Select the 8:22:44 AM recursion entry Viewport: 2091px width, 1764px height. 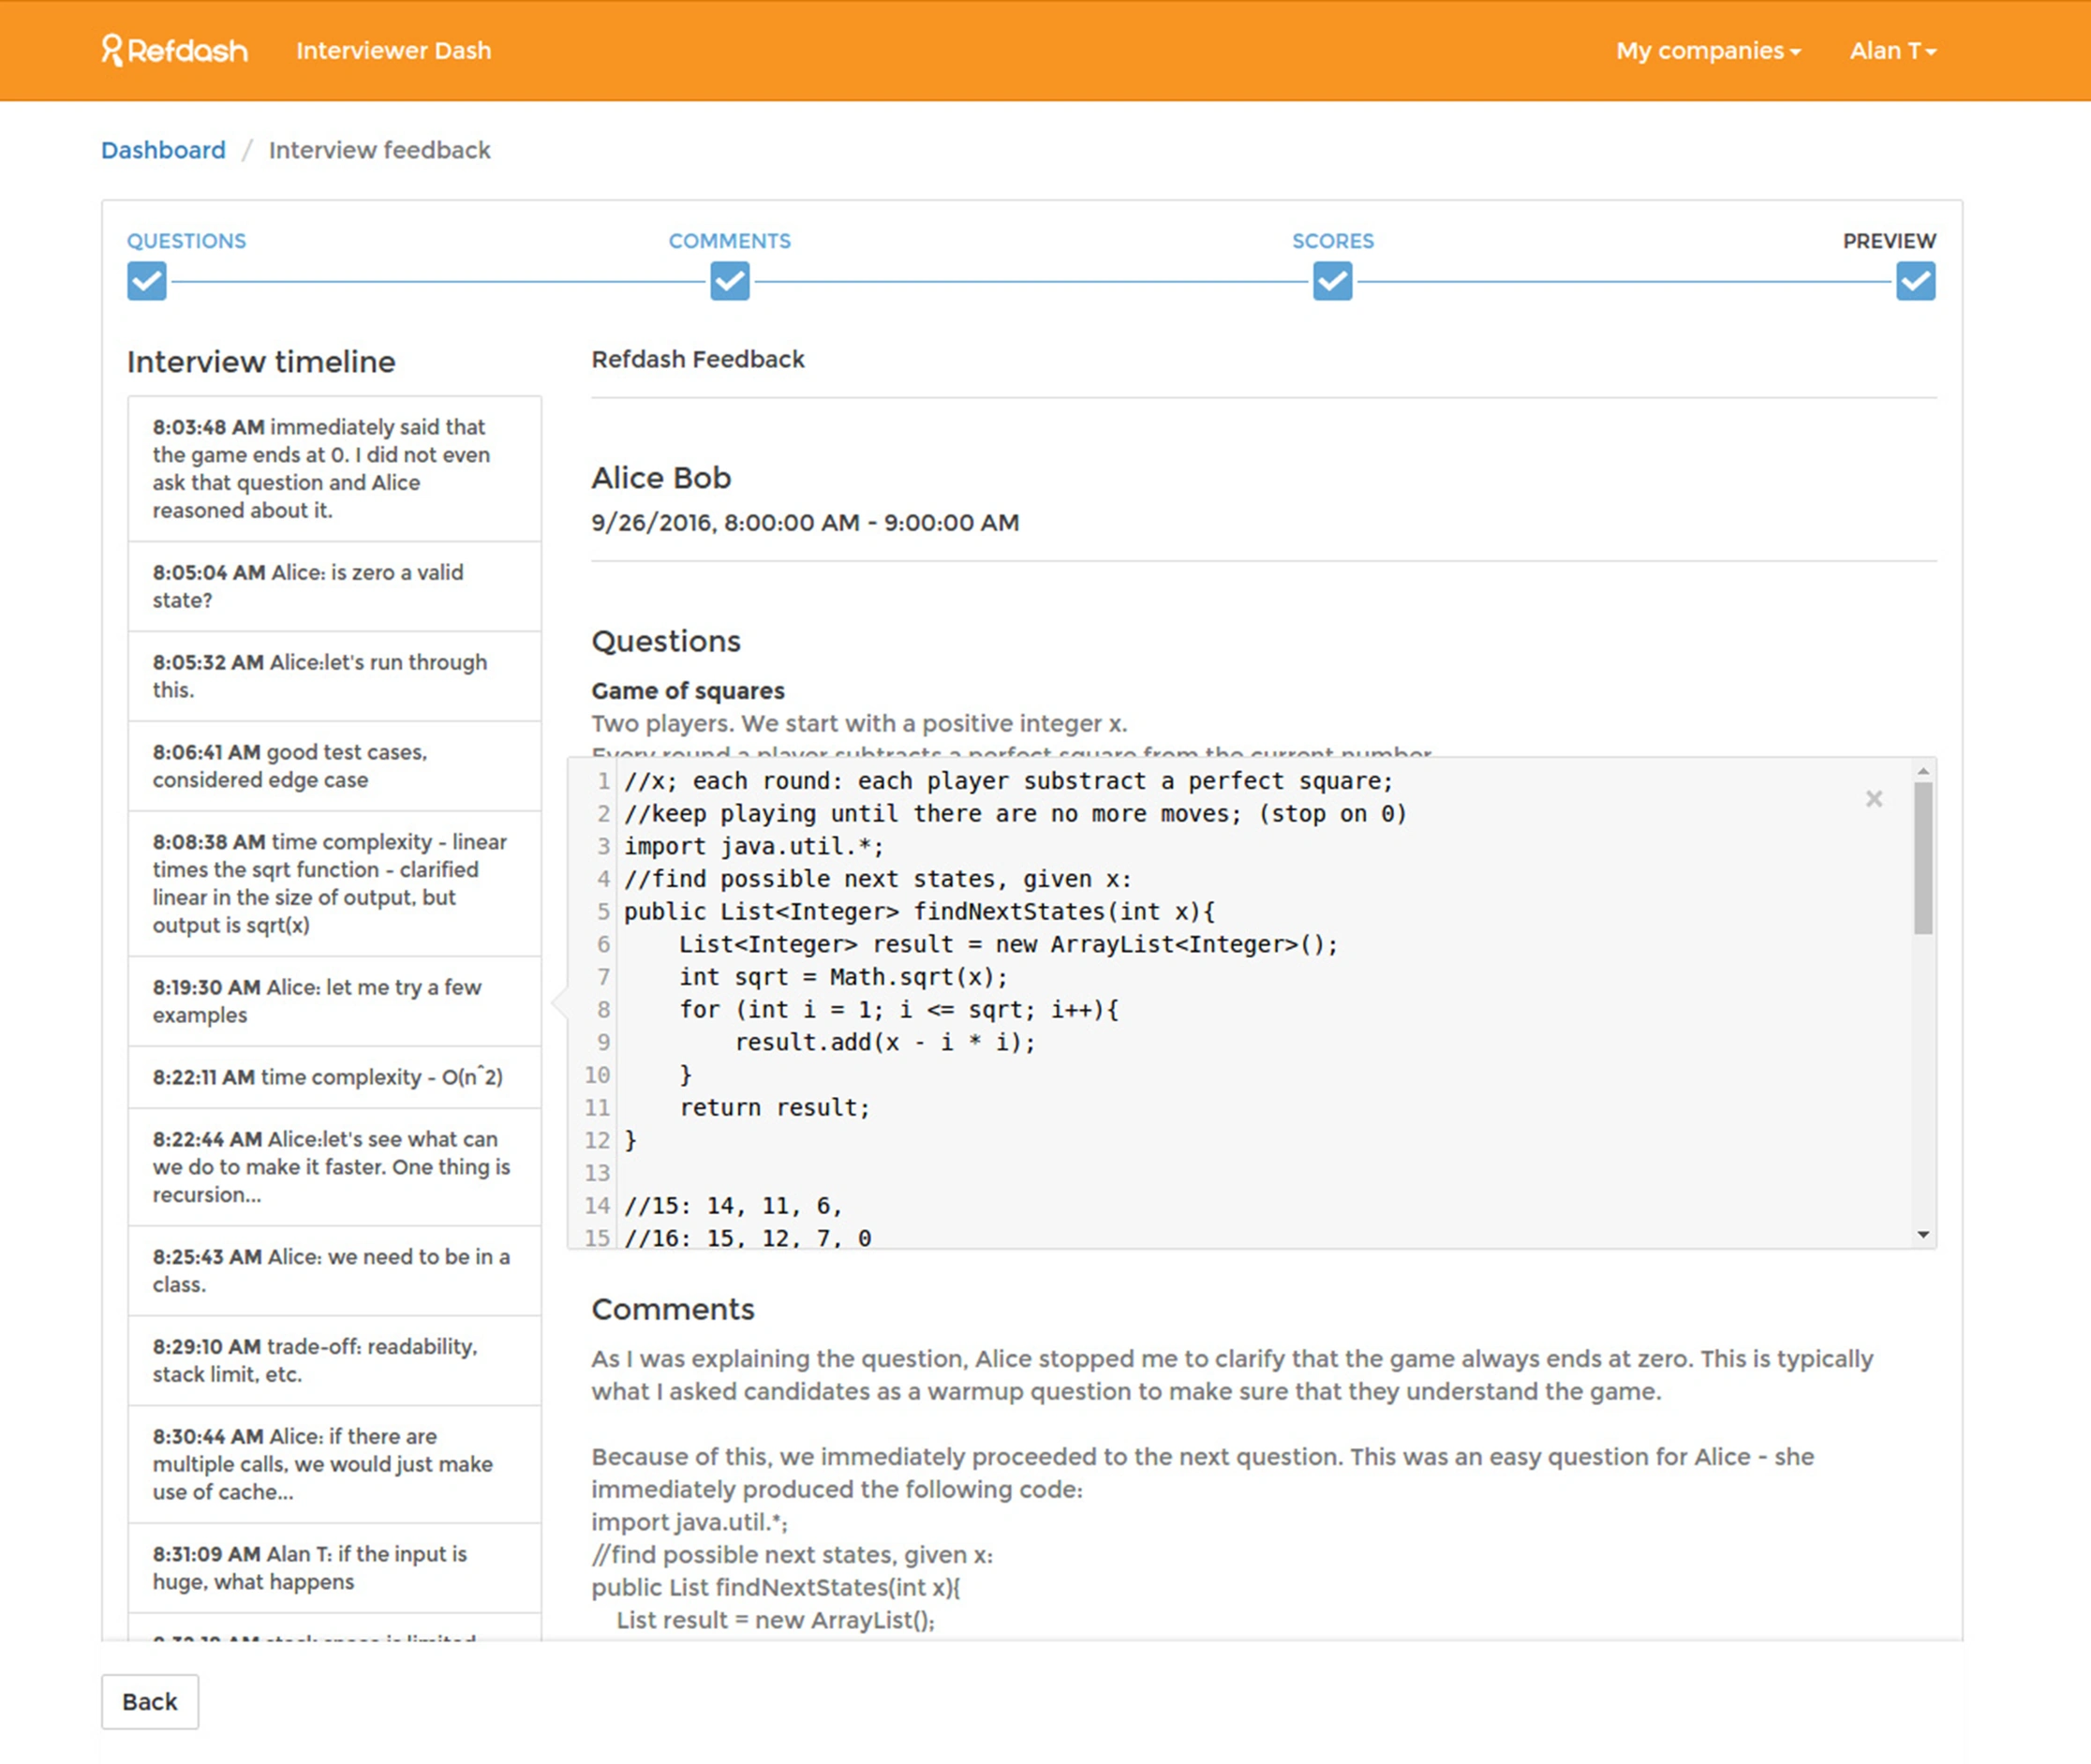point(335,1167)
